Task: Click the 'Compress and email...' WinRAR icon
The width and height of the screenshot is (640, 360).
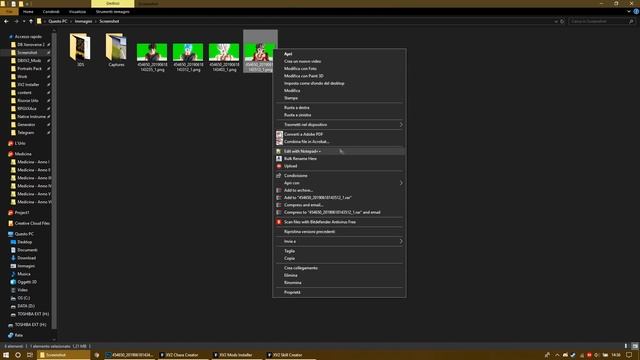Action: (279, 205)
